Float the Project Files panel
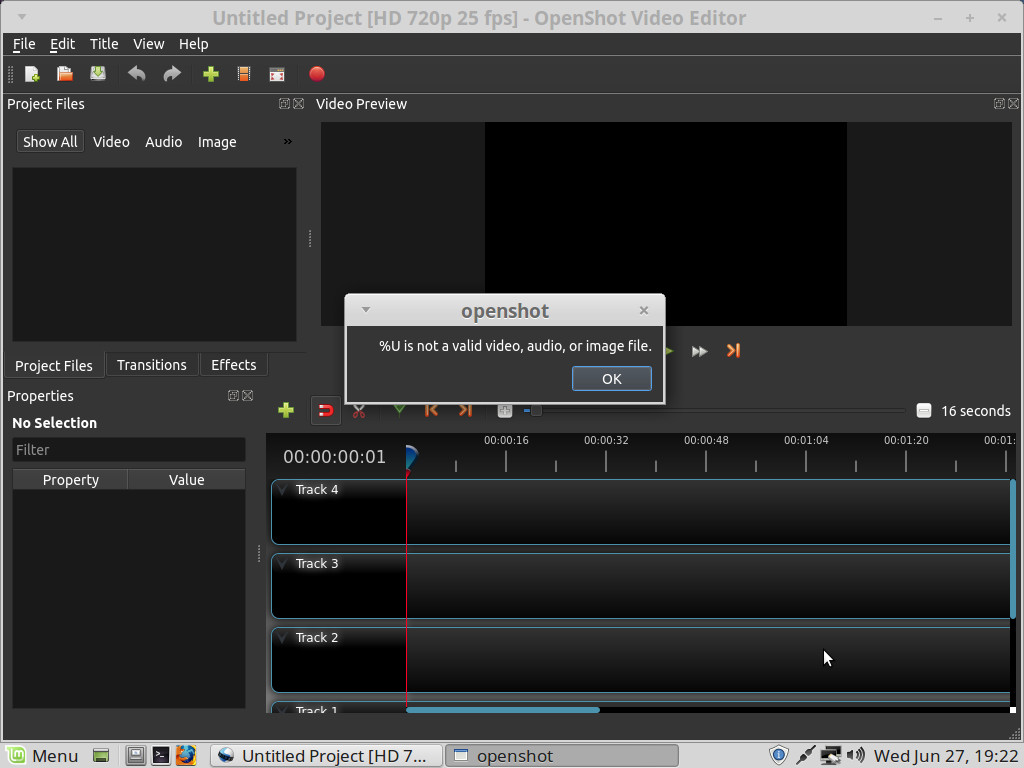The width and height of the screenshot is (1024, 768). (284, 103)
